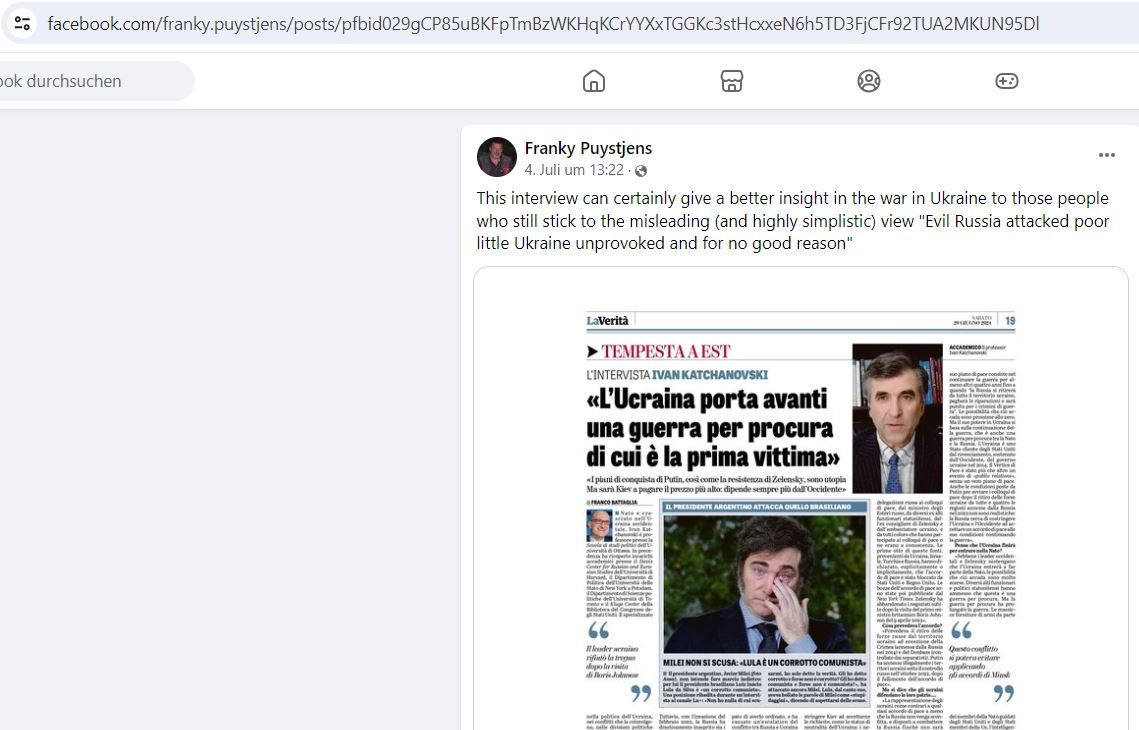Open Franky Puystjens profile name link
Viewport: 1139px width, 730px height.
click(x=588, y=148)
